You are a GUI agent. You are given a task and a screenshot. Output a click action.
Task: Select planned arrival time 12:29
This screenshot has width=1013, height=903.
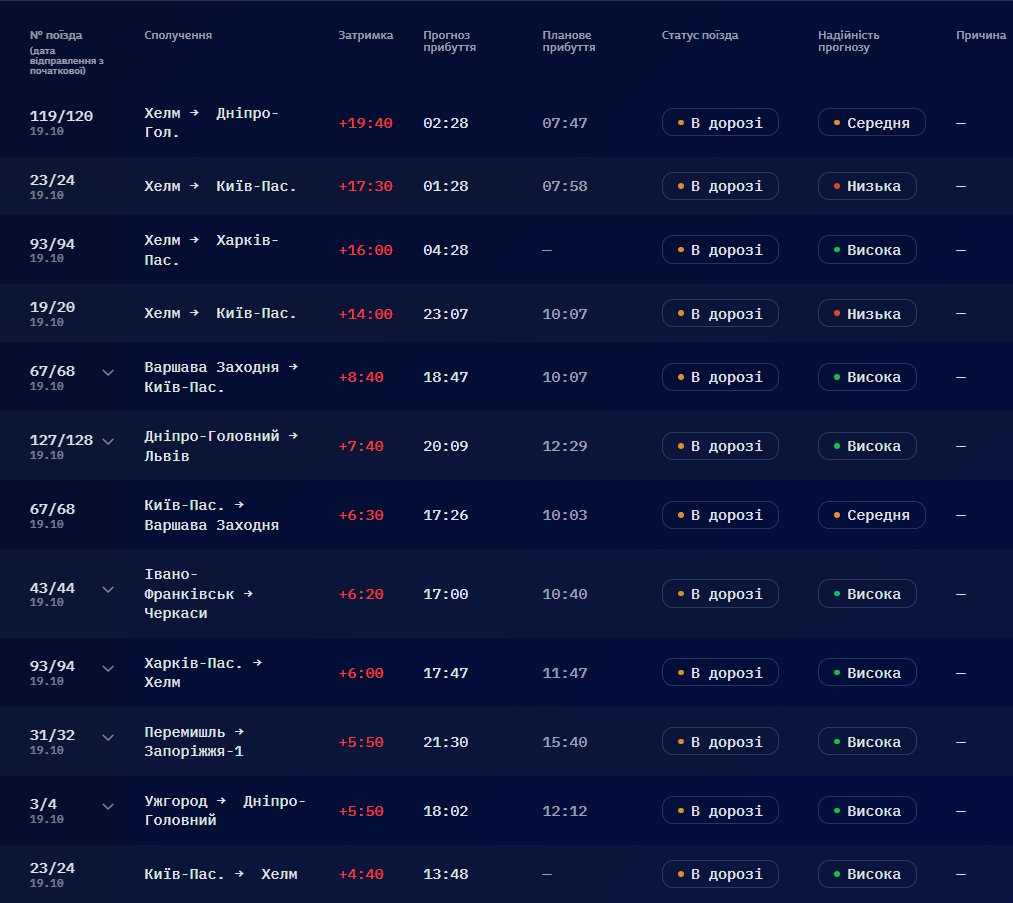pyautogui.click(x=565, y=446)
